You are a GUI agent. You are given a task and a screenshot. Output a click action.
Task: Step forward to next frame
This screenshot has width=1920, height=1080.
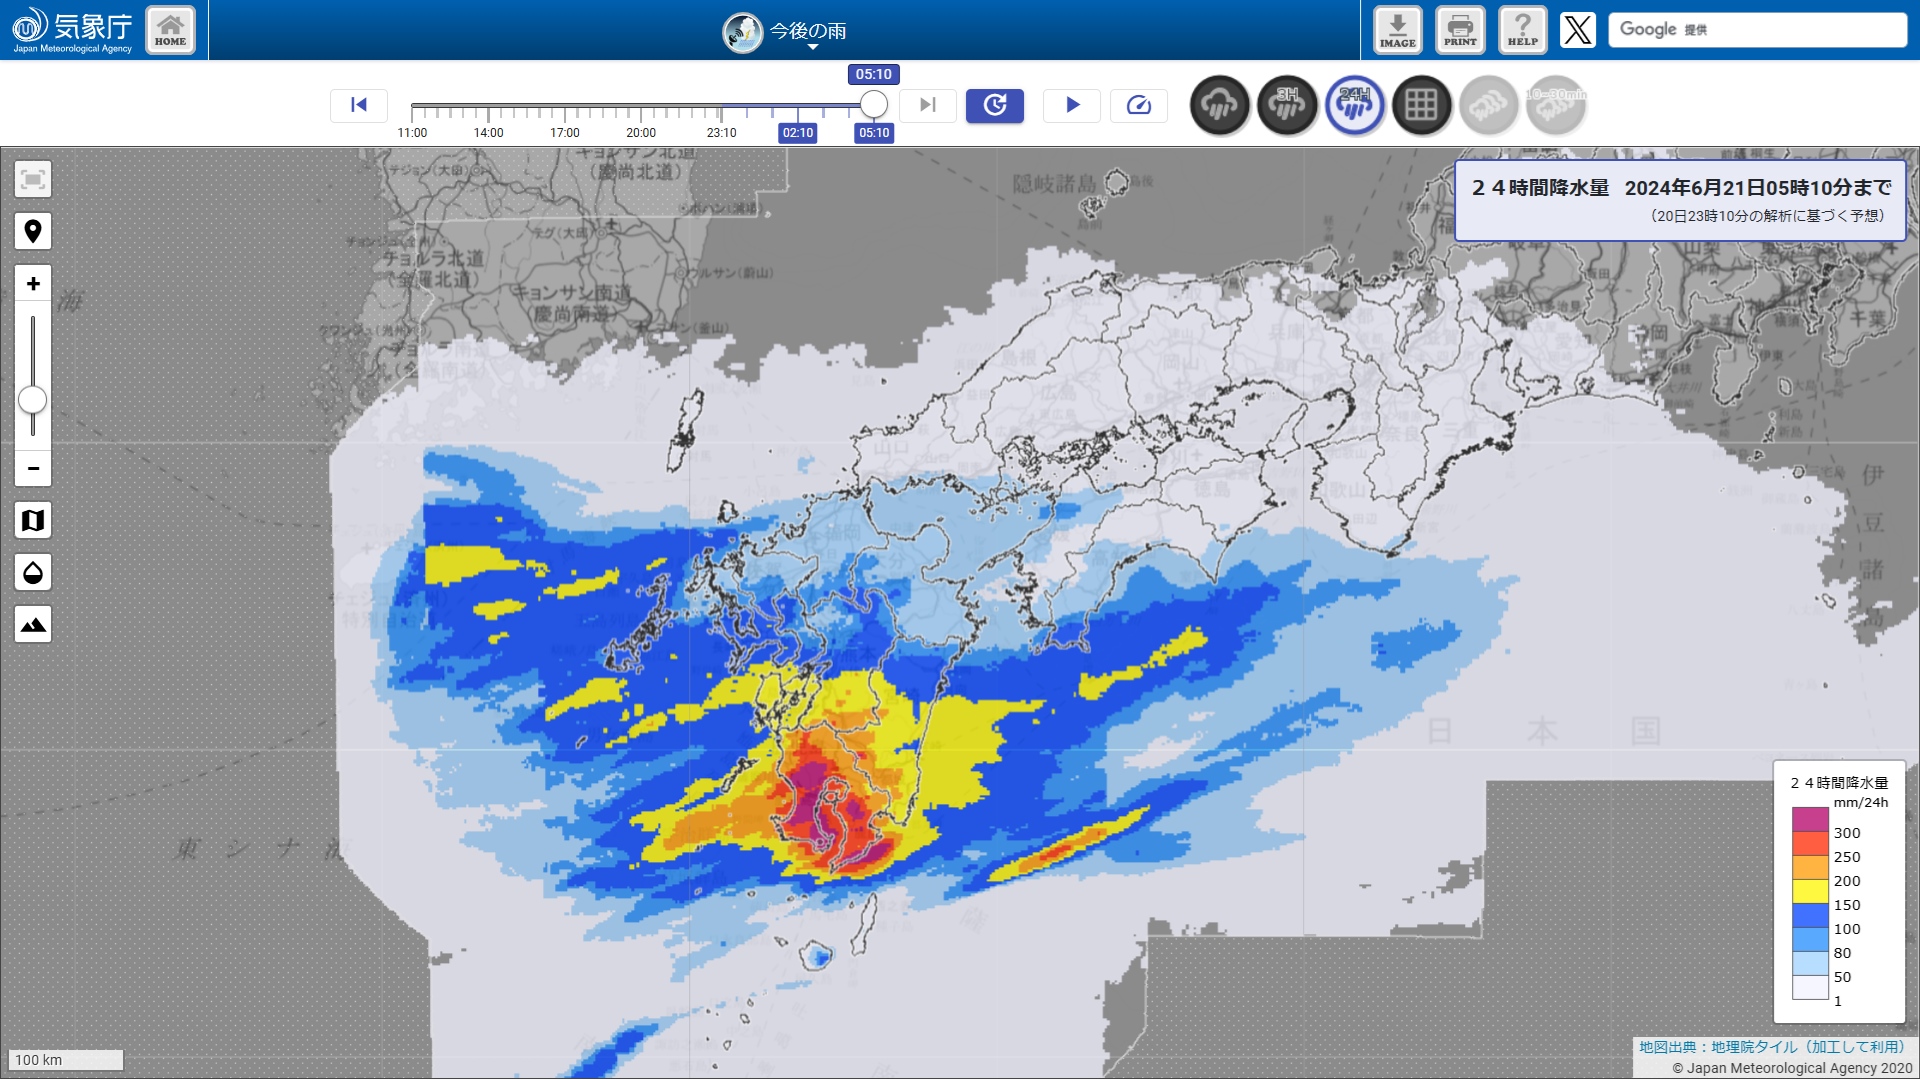[927, 105]
